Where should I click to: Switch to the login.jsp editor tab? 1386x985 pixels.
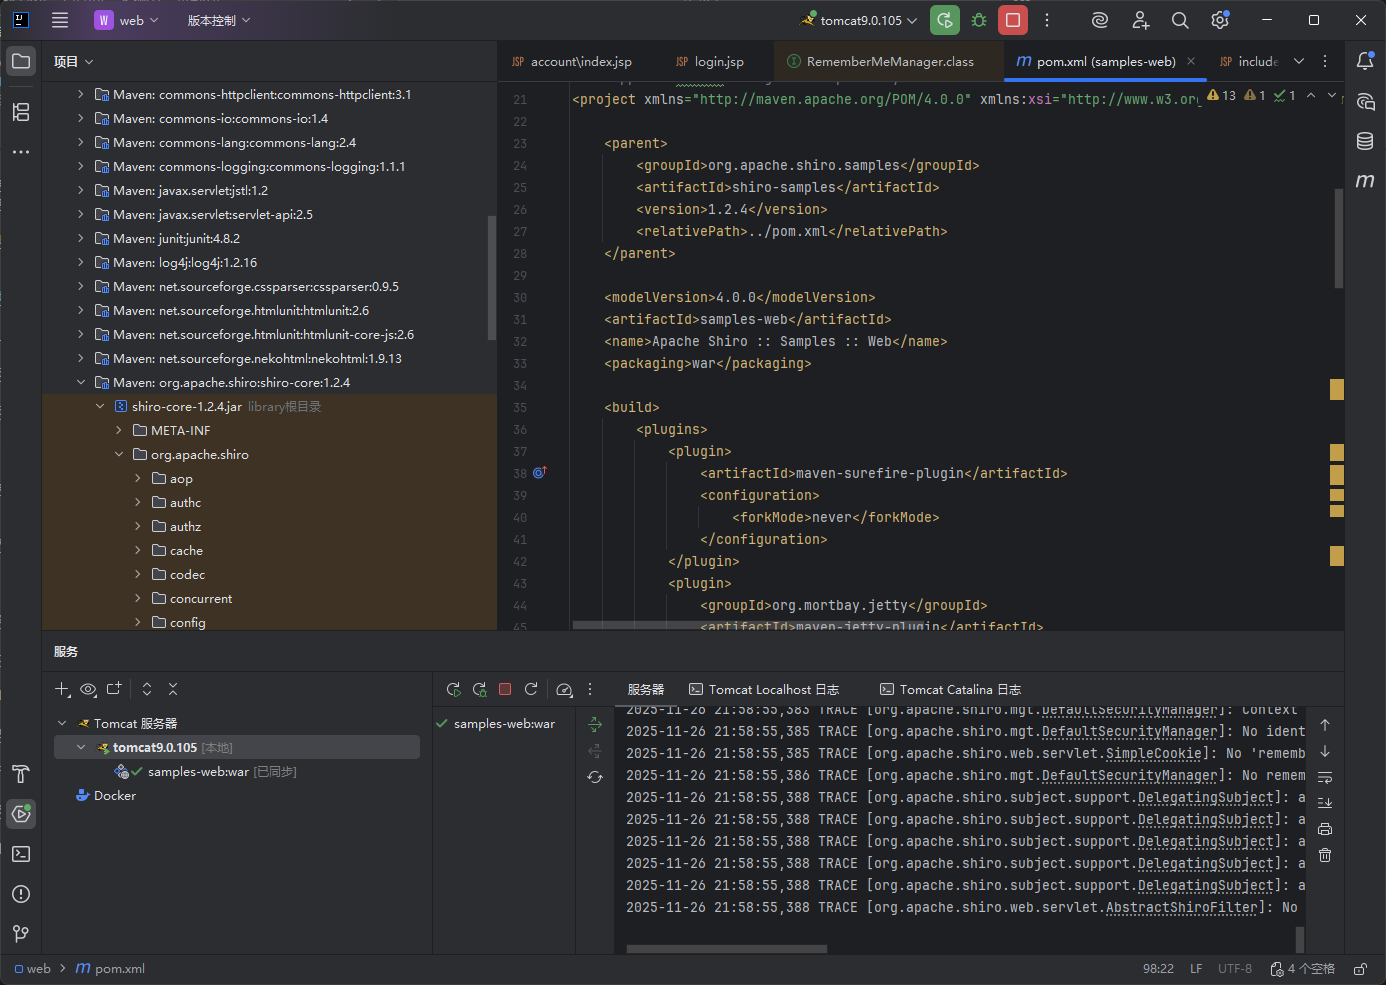tap(718, 62)
